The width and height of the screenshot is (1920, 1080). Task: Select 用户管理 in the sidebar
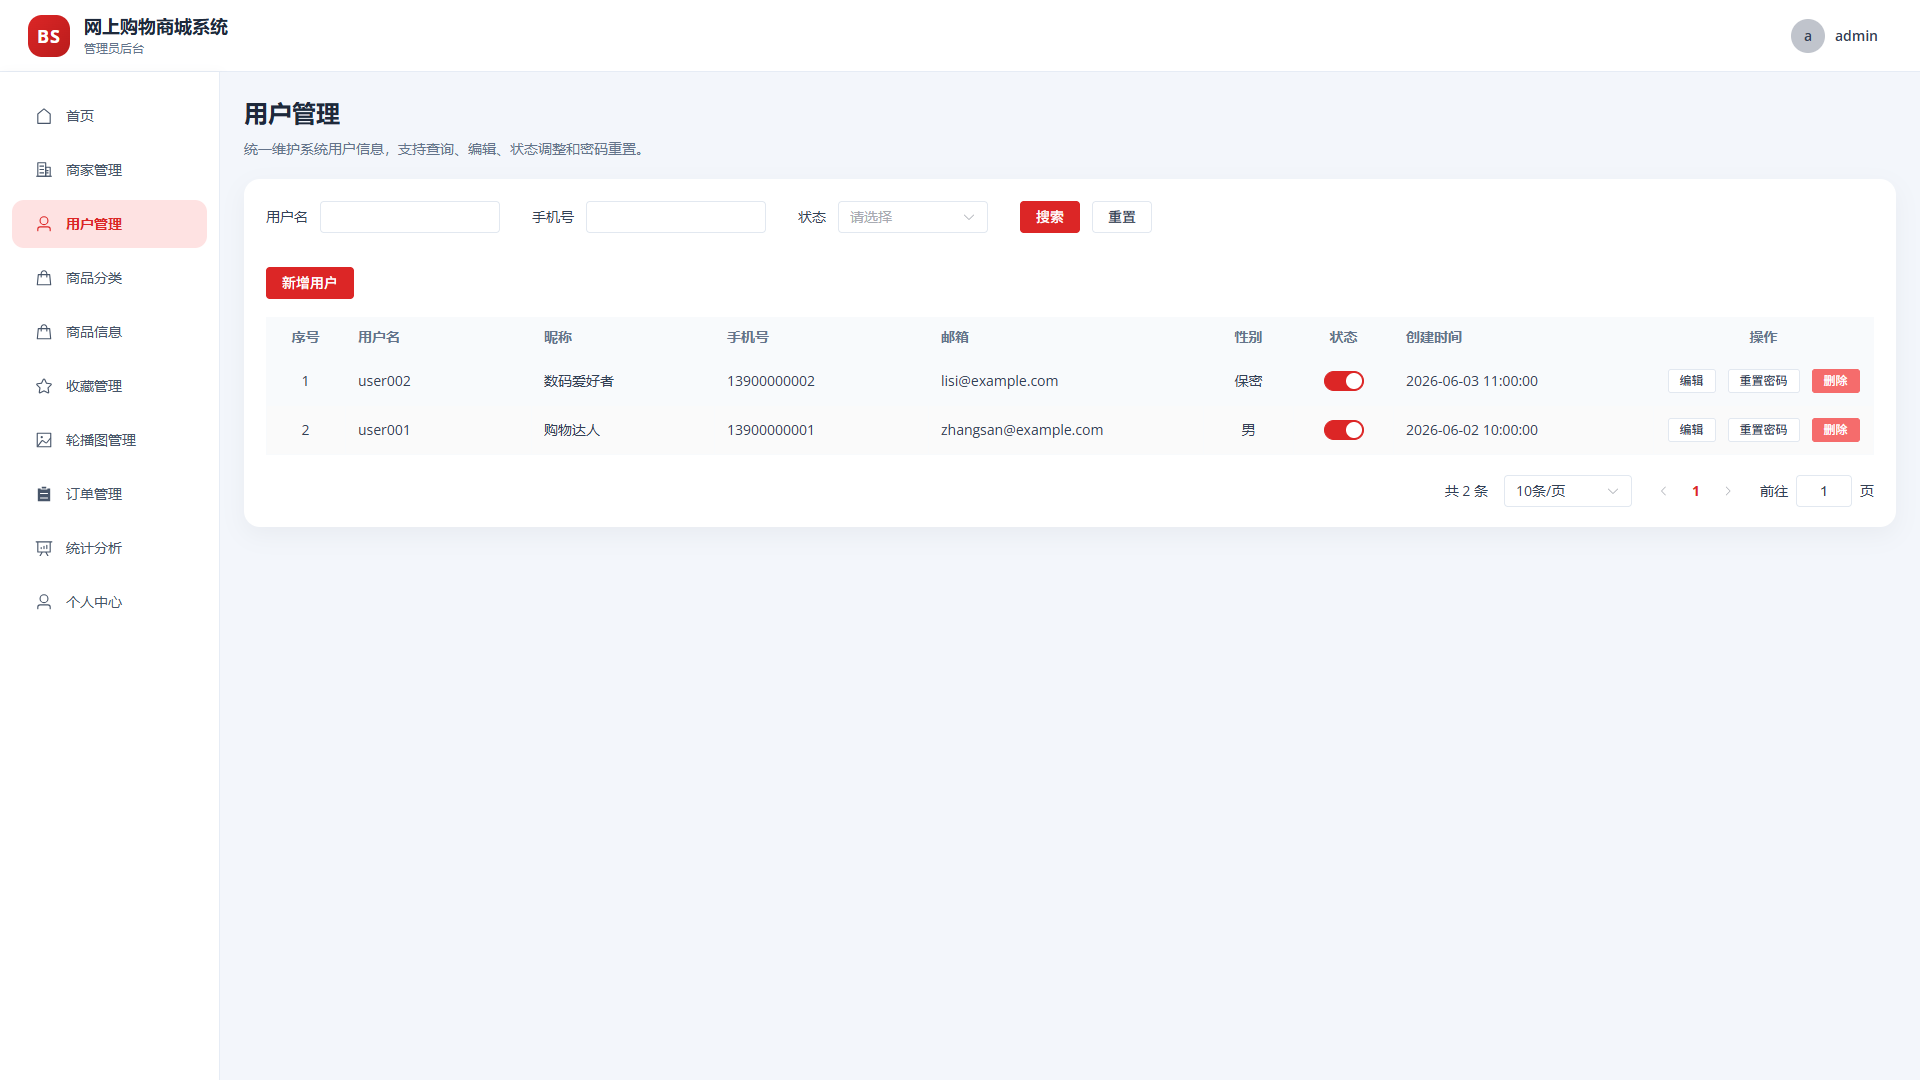click(x=109, y=224)
